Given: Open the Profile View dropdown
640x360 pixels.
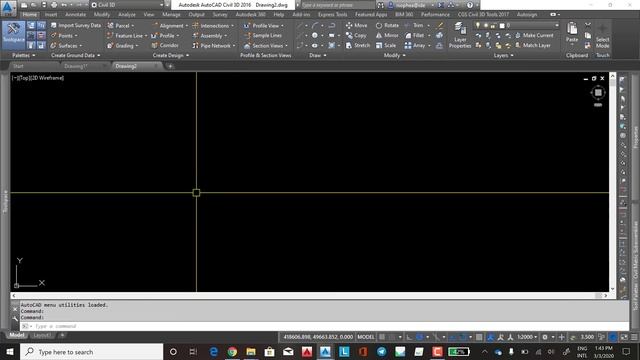Looking at the screenshot, I should click(264, 25).
